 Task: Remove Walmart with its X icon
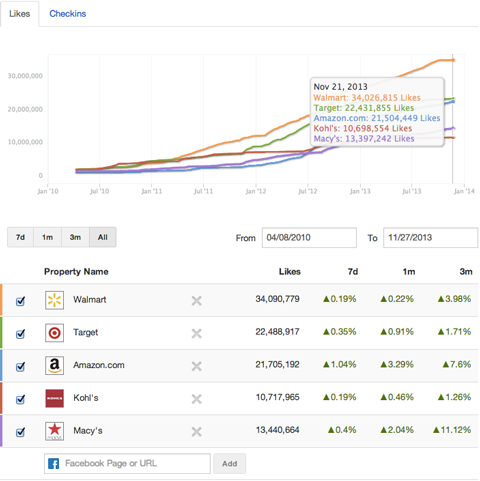(197, 301)
